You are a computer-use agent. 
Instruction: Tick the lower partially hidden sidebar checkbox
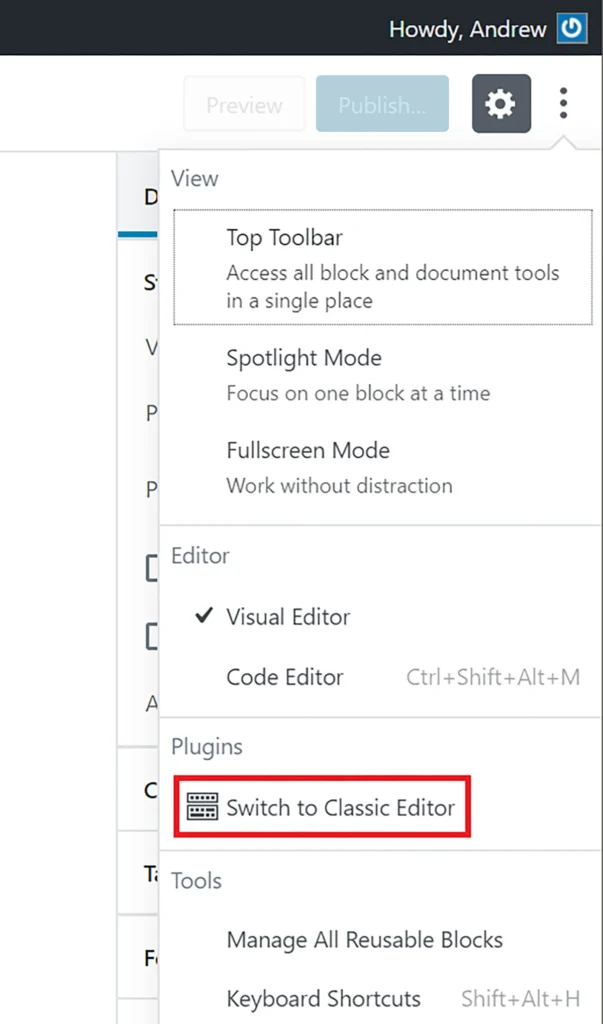coord(152,635)
